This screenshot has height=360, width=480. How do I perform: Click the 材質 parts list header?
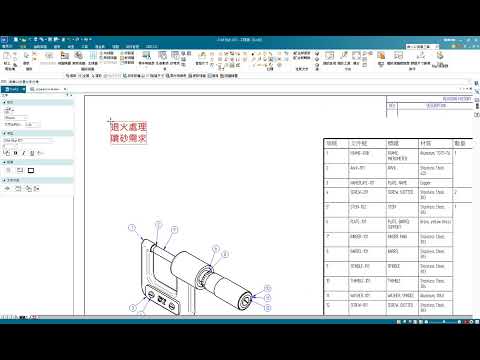[426, 144]
